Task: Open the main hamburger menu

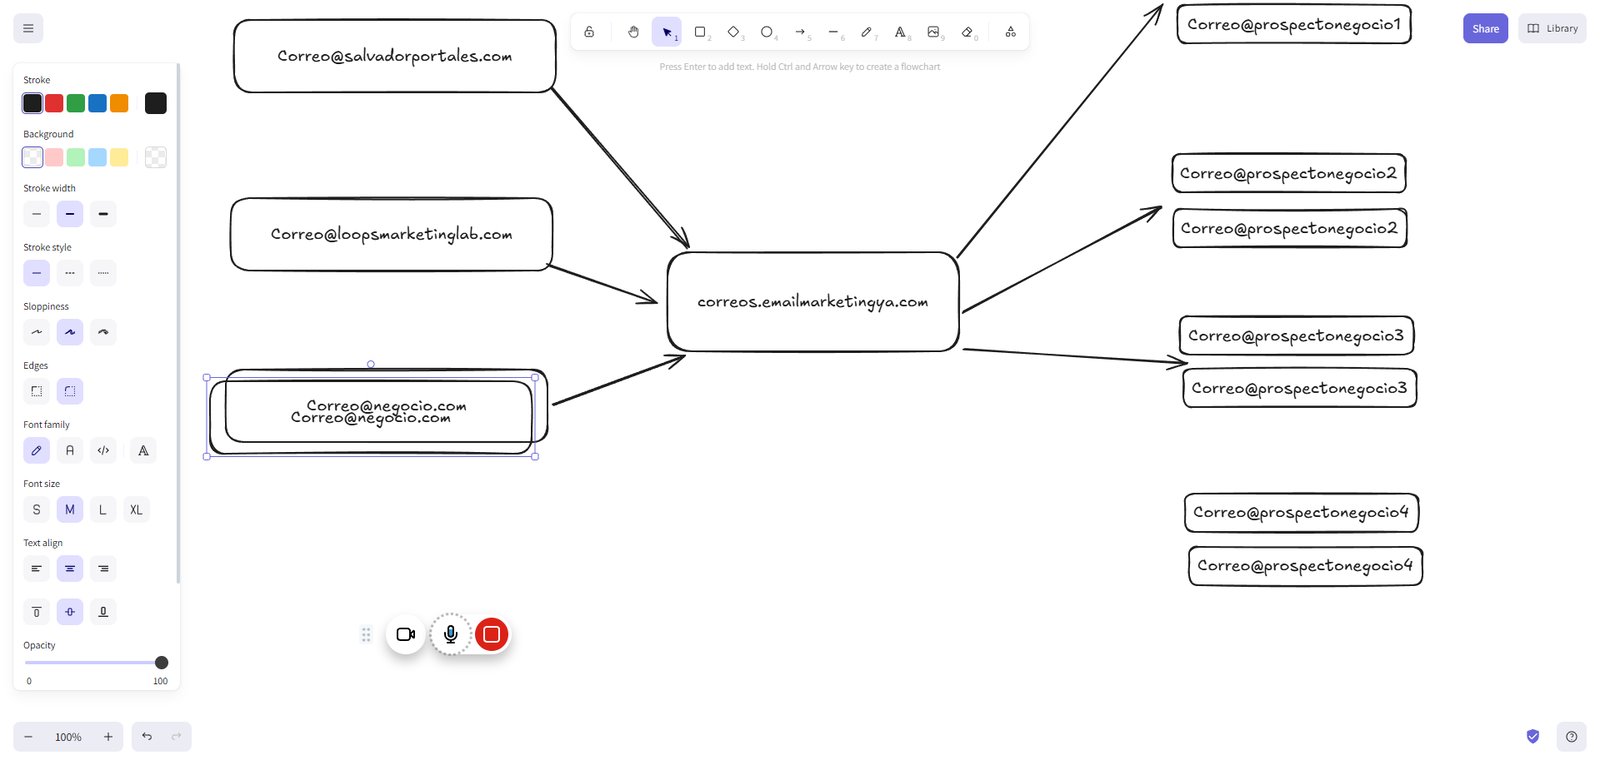Action: (x=28, y=28)
